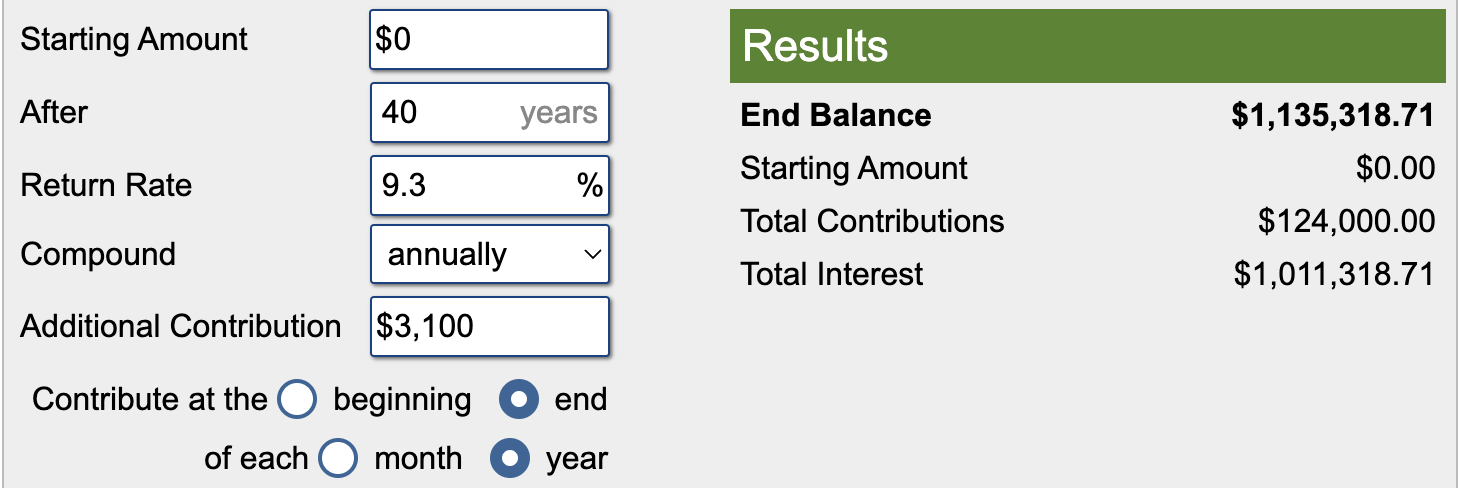Click the Starting Amount input field

(489, 40)
